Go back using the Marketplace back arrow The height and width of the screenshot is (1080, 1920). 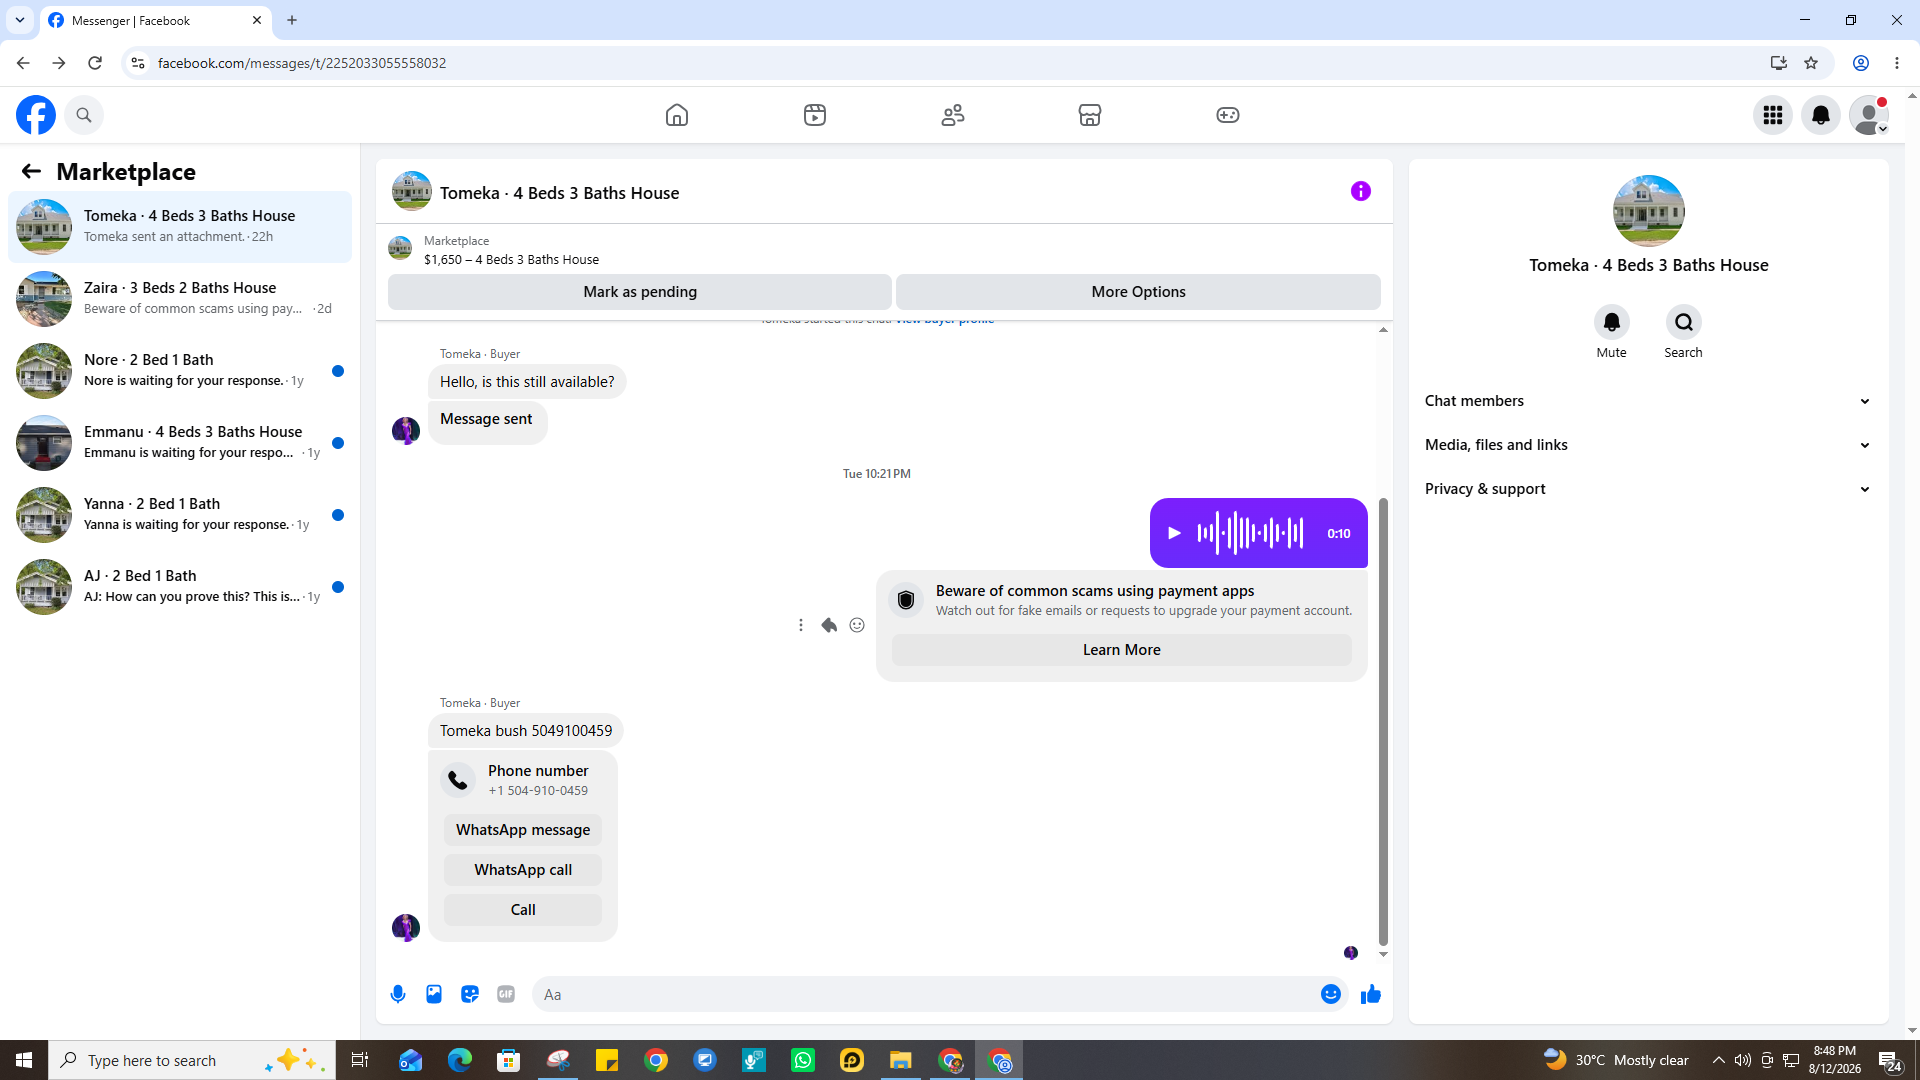pos(31,172)
